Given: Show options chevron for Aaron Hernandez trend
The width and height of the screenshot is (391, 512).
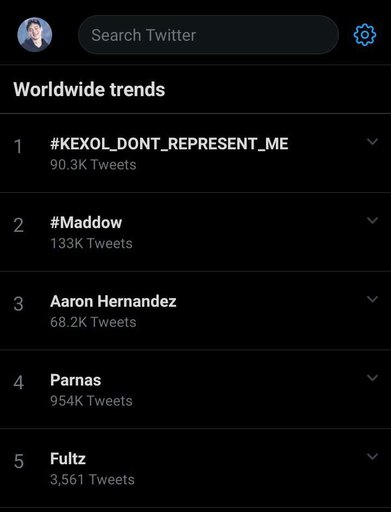Looking at the screenshot, I should (372, 299).
